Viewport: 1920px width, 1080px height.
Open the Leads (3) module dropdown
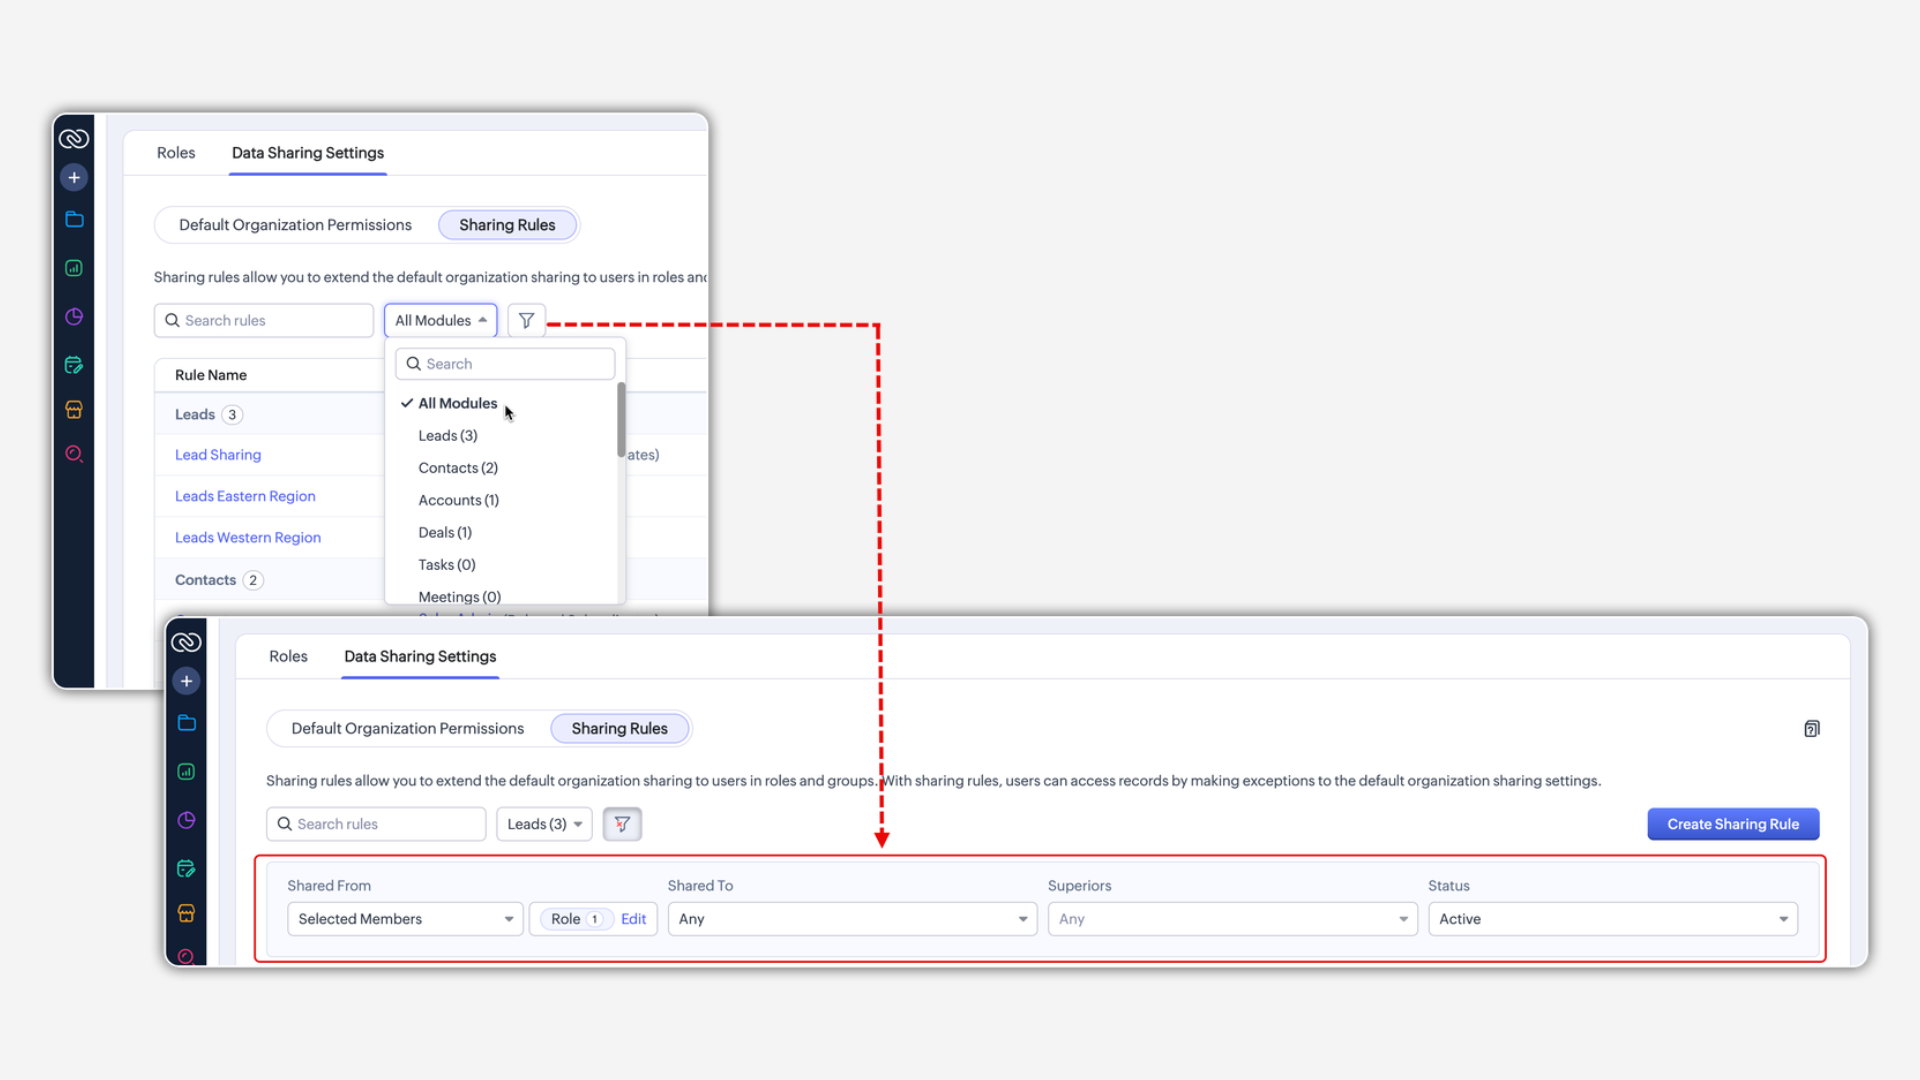[x=544, y=824]
